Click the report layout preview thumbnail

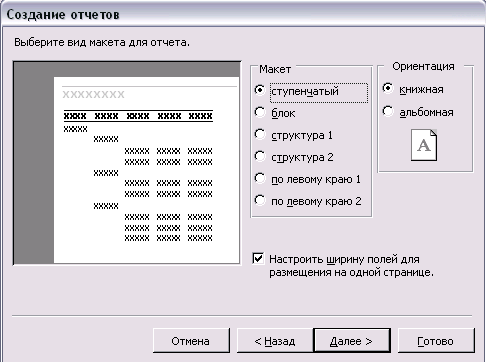[x=127, y=163]
